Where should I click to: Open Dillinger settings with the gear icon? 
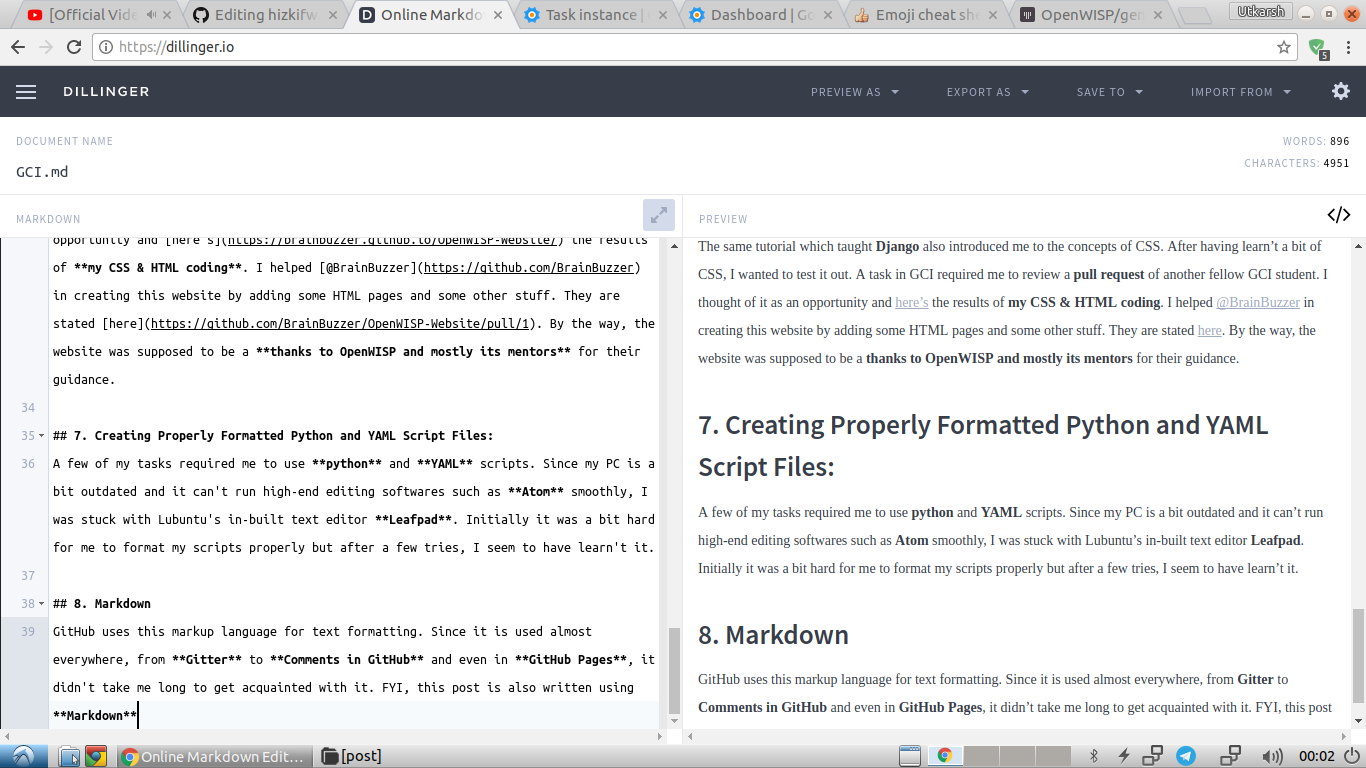1340,91
